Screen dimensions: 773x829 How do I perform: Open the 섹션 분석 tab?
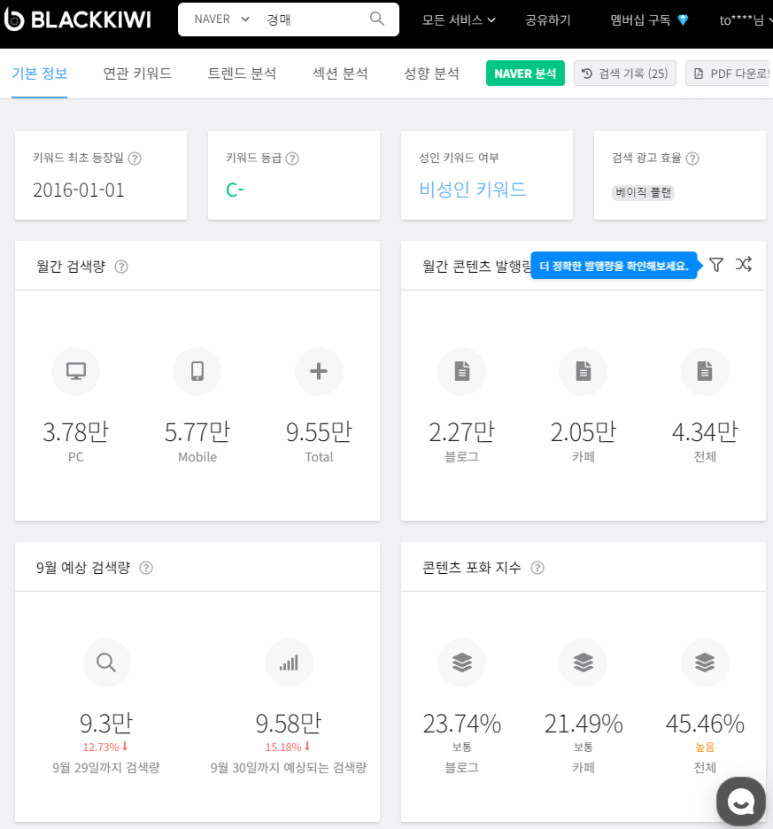[x=340, y=73]
